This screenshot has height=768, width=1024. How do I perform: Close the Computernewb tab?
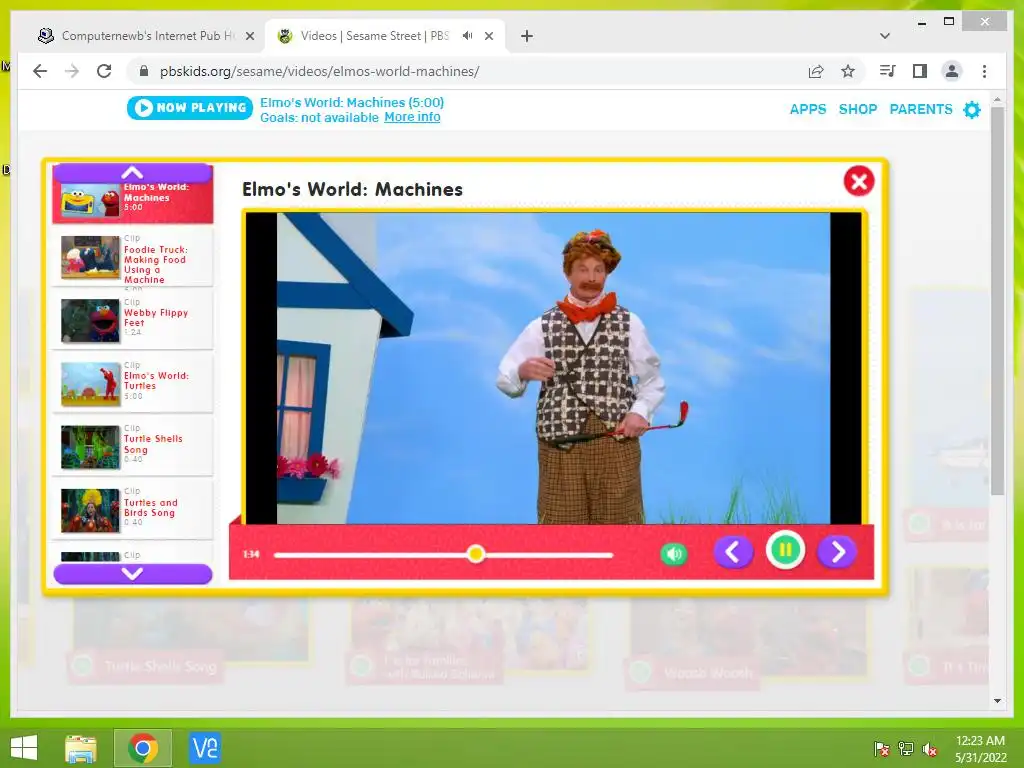(x=249, y=36)
